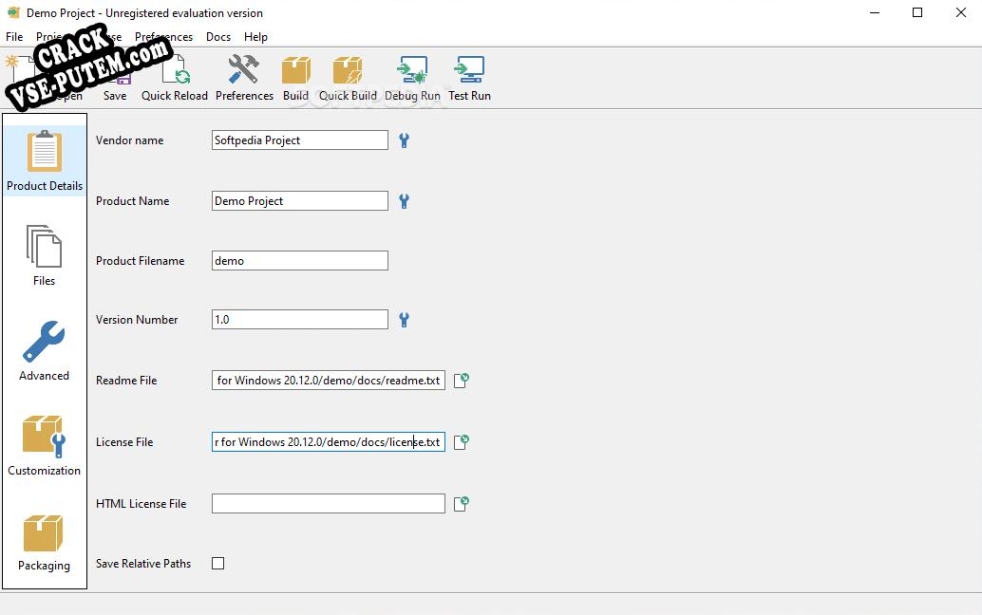Click the License File path field
Screen dimensions: 982x615
[x=328, y=442]
